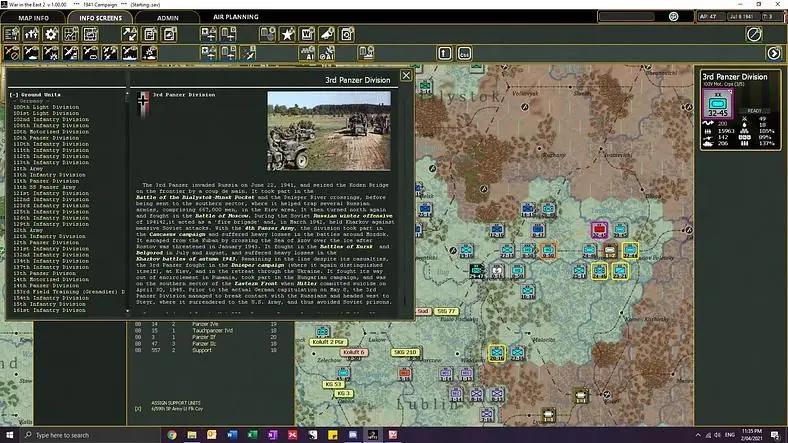Click the 'SKG 210' label on map
This screenshot has height=443, width=788.
[405, 353]
